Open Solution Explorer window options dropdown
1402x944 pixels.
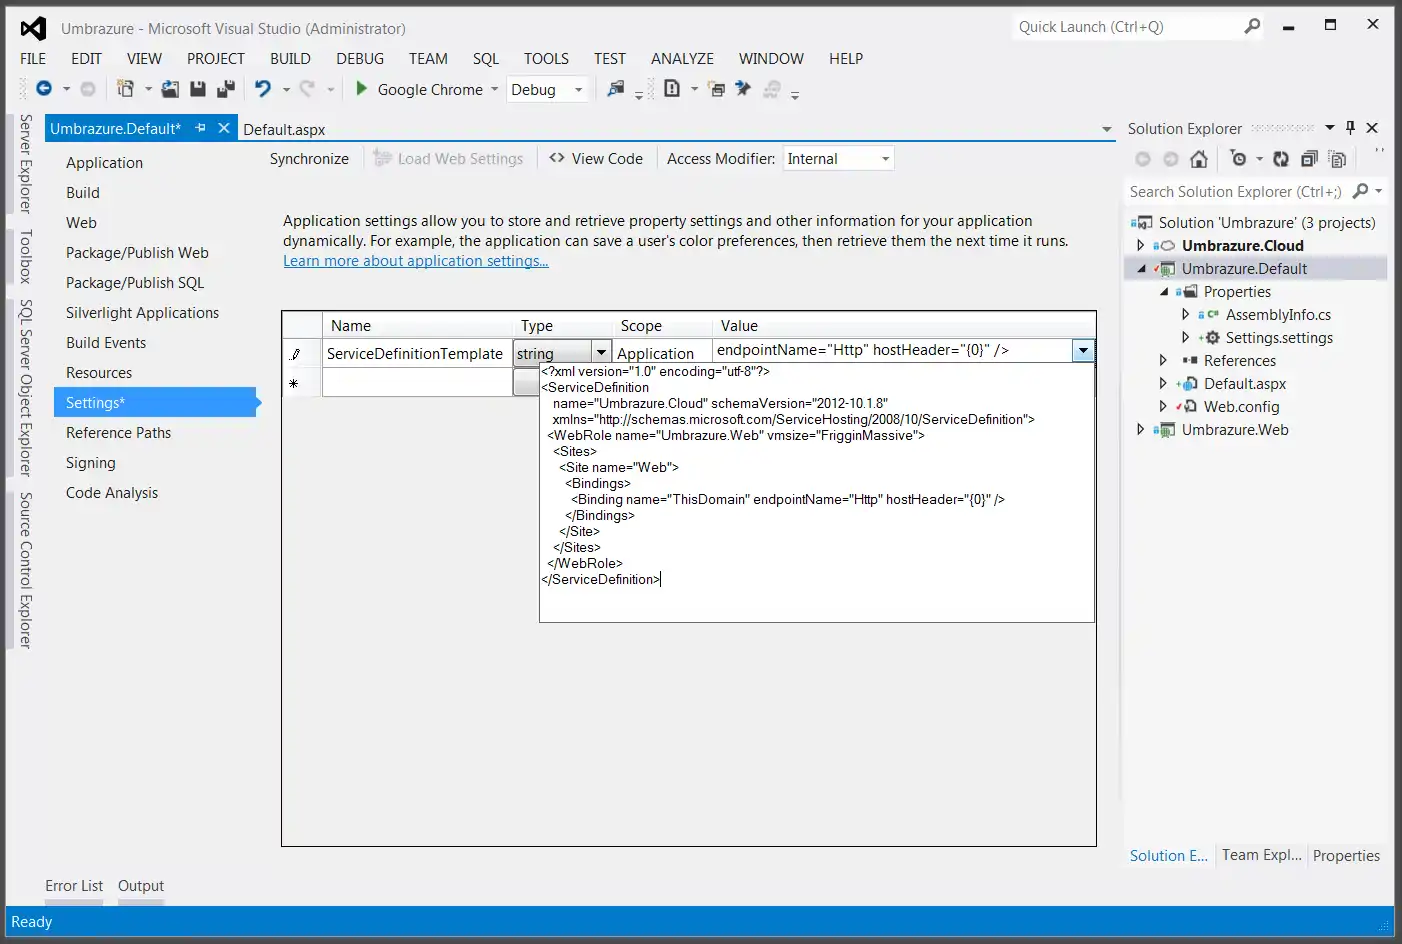coord(1330,128)
